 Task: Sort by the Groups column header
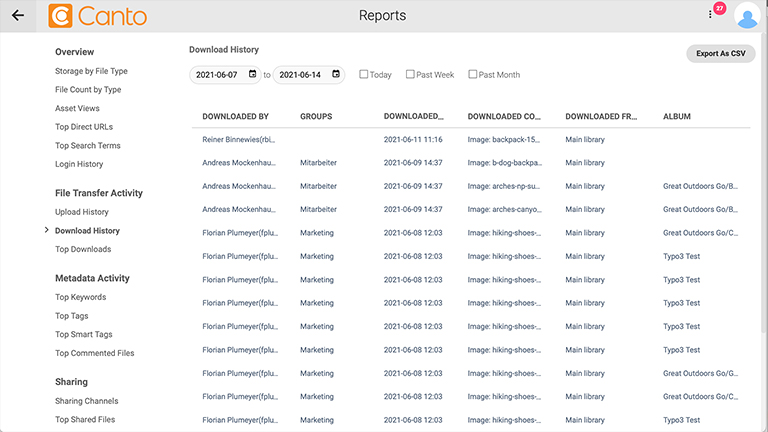(x=316, y=117)
